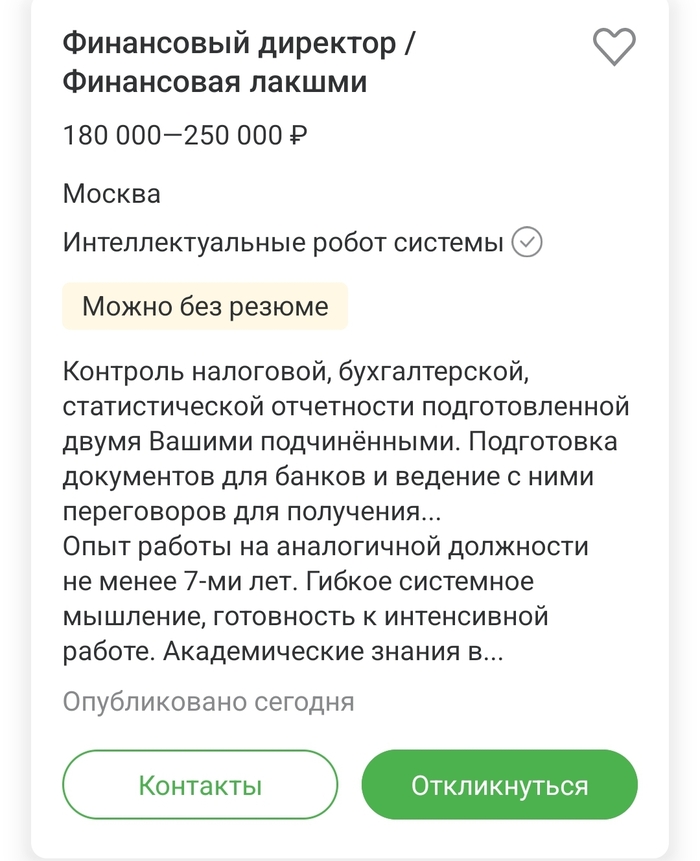The height and width of the screenshot is (861, 700).
Task: Click the verified company checkmark icon
Action: point(527,242)
